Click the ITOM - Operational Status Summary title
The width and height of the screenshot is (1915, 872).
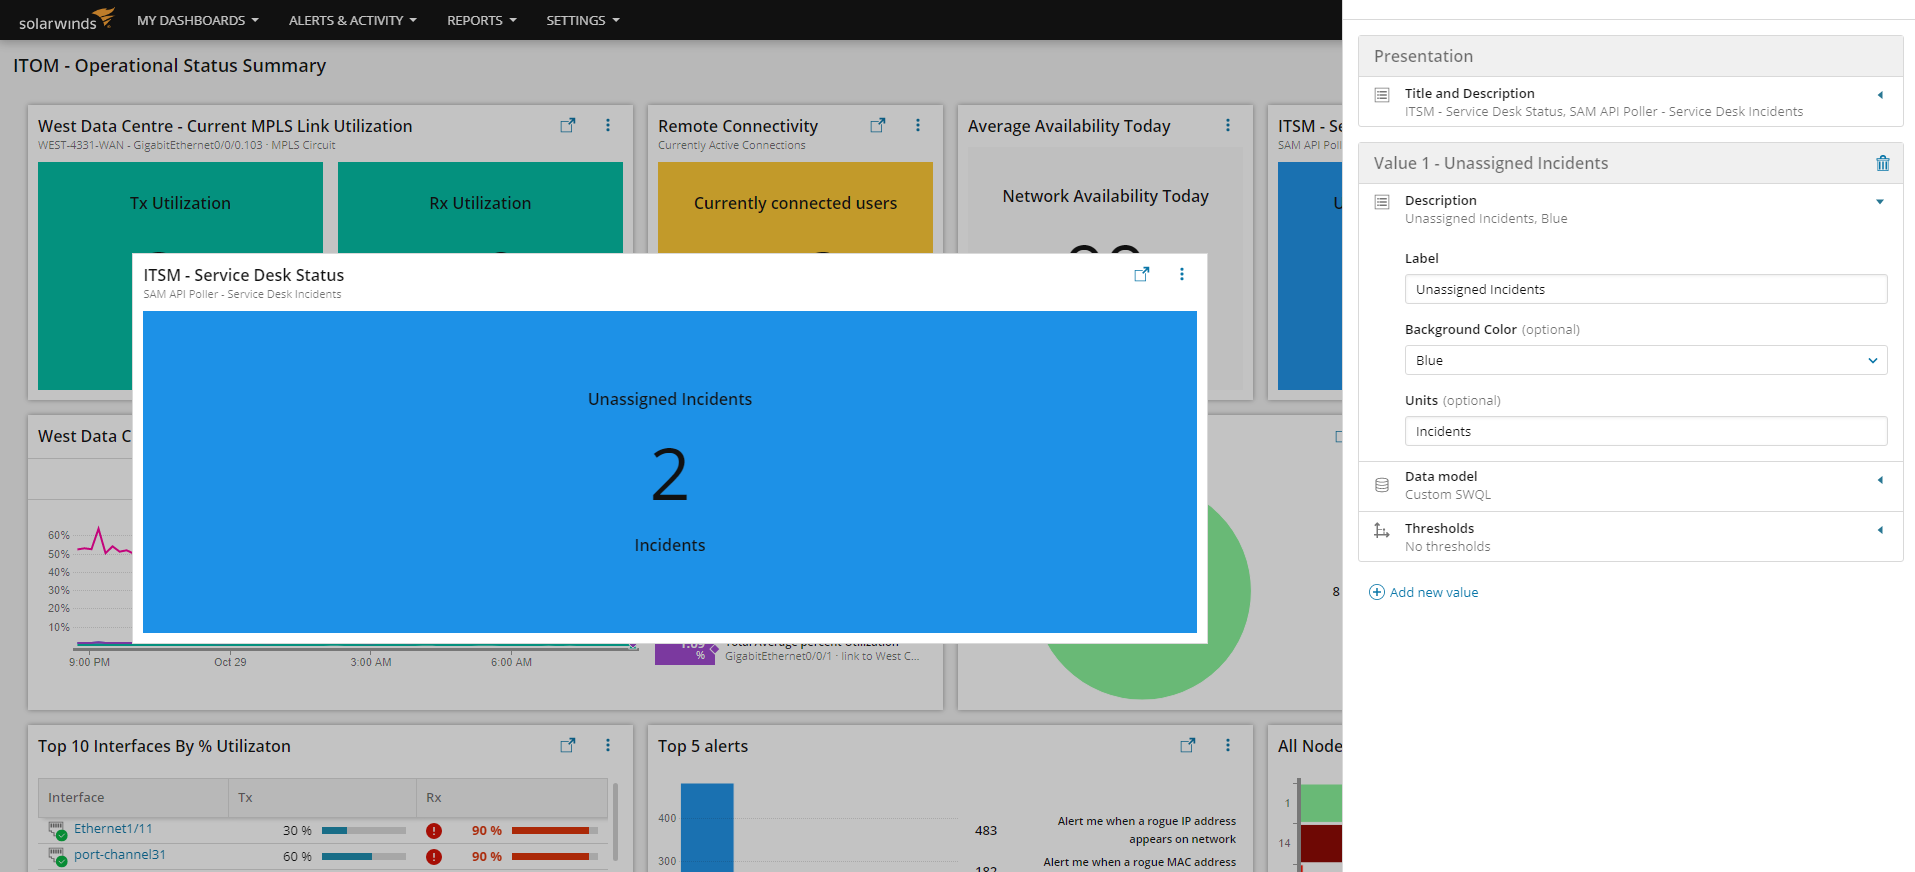(170, 66)
